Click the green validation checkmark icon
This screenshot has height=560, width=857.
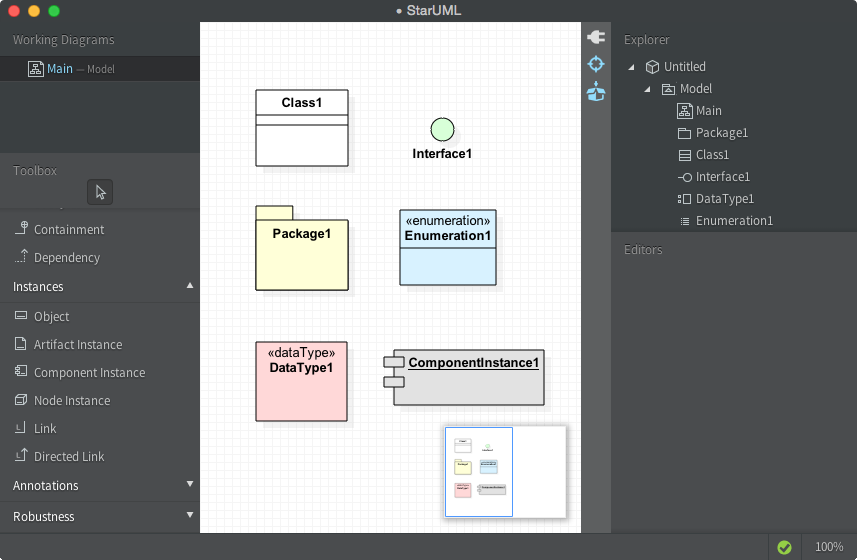click(x=784, y=547)
